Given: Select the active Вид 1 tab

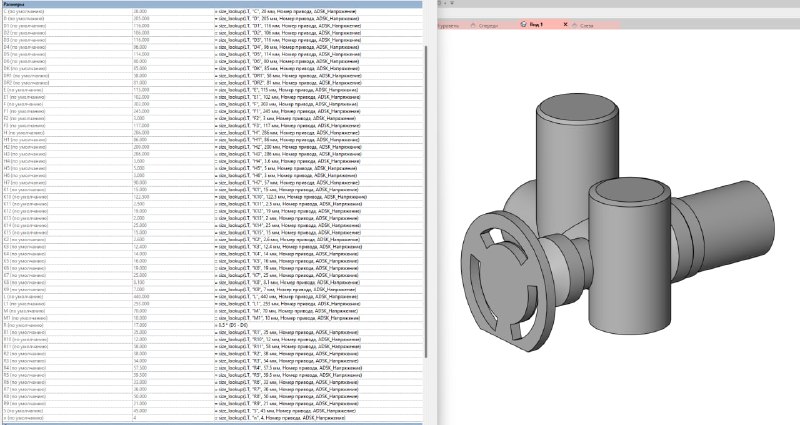Looking at the screenshot, I should 536,24.
